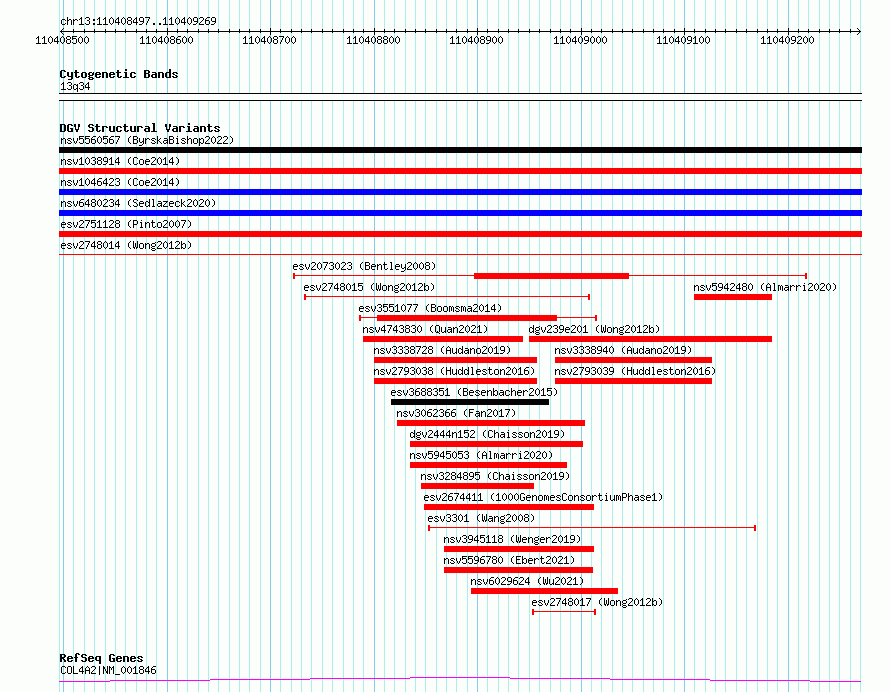The image size is (890, 692).
Task: Click the red dgv2444n152 variant bar
Action: tap(497, 444)
